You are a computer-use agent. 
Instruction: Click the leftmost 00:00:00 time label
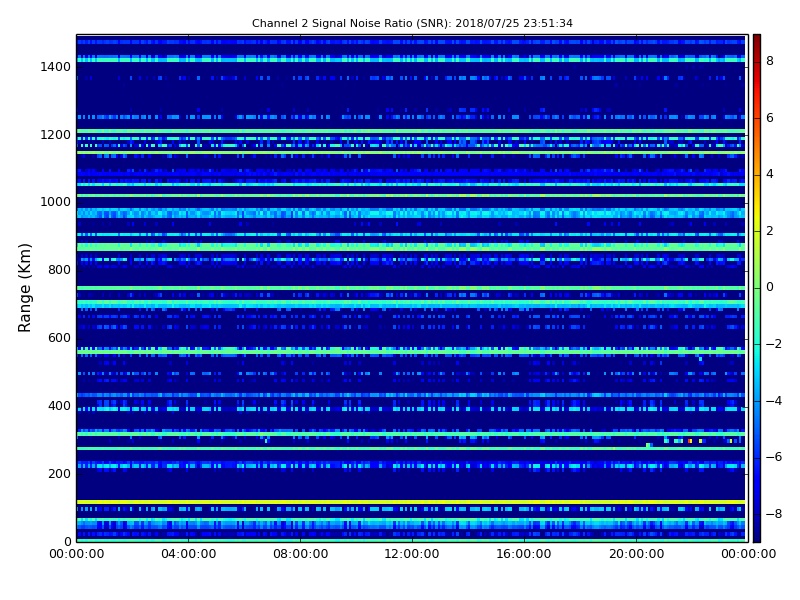coord(77,554)
